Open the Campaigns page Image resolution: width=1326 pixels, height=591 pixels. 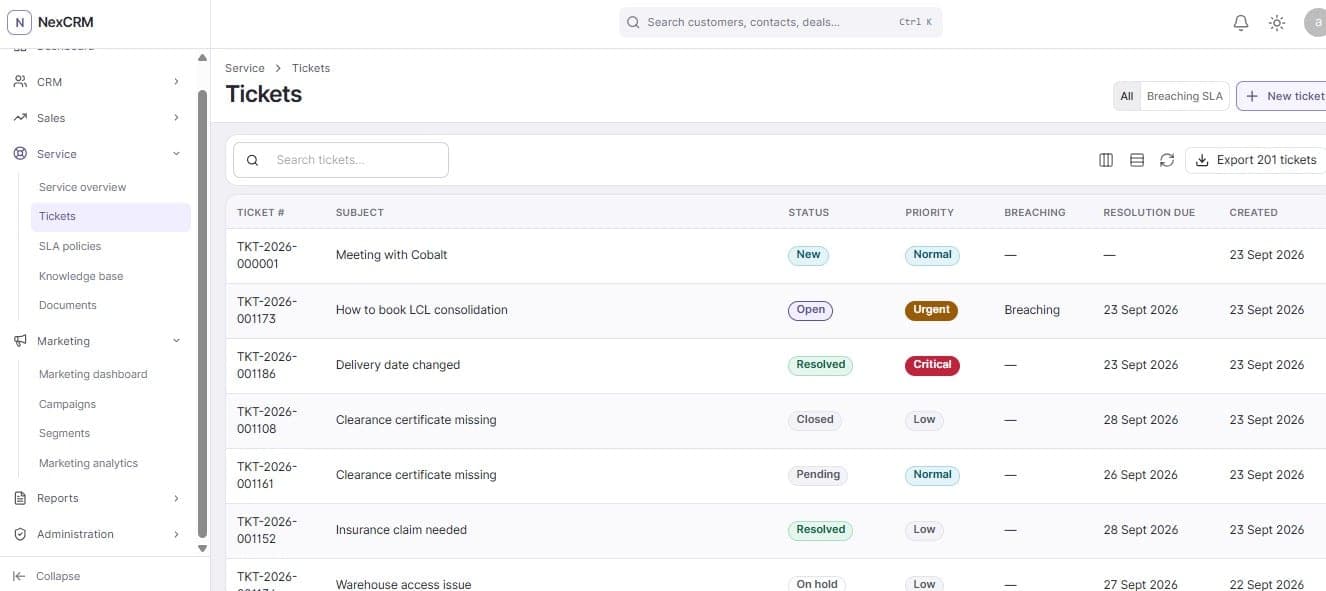(110, 404)
